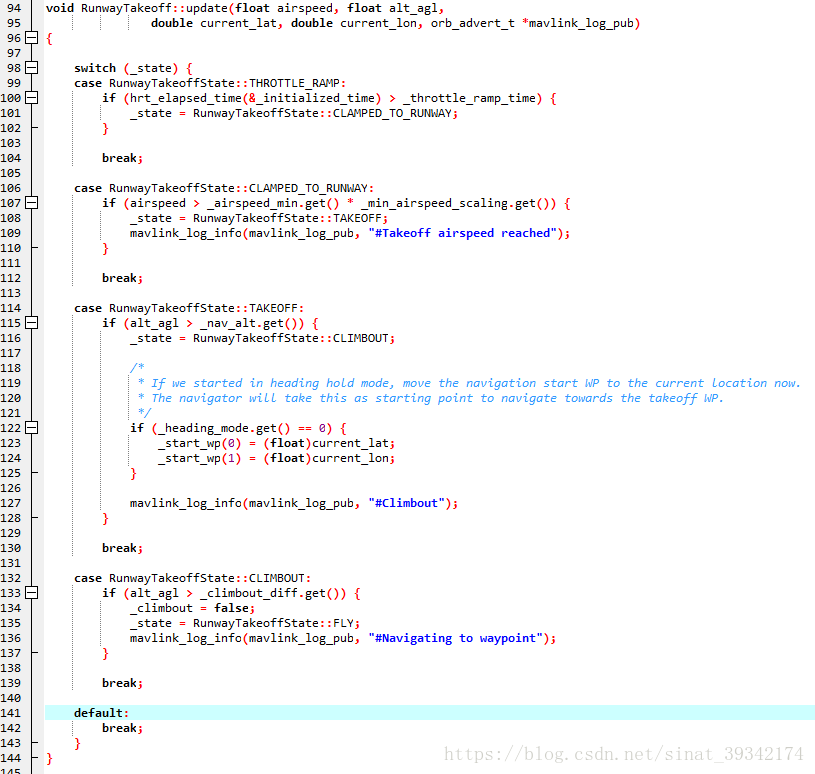Click "TAKEOFF" in state assignment line 108
The height and width of the screenshot is (774, 815).
coord(357,218)
